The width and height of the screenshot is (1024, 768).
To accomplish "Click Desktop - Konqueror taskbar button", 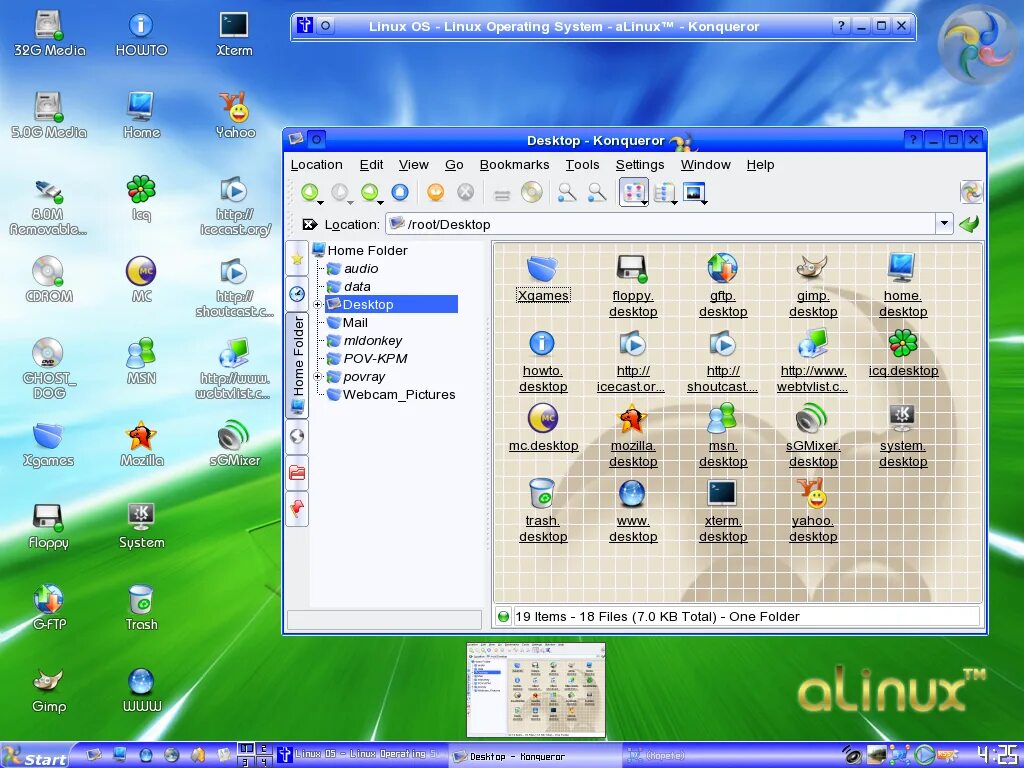I will [x=534, y=756].
